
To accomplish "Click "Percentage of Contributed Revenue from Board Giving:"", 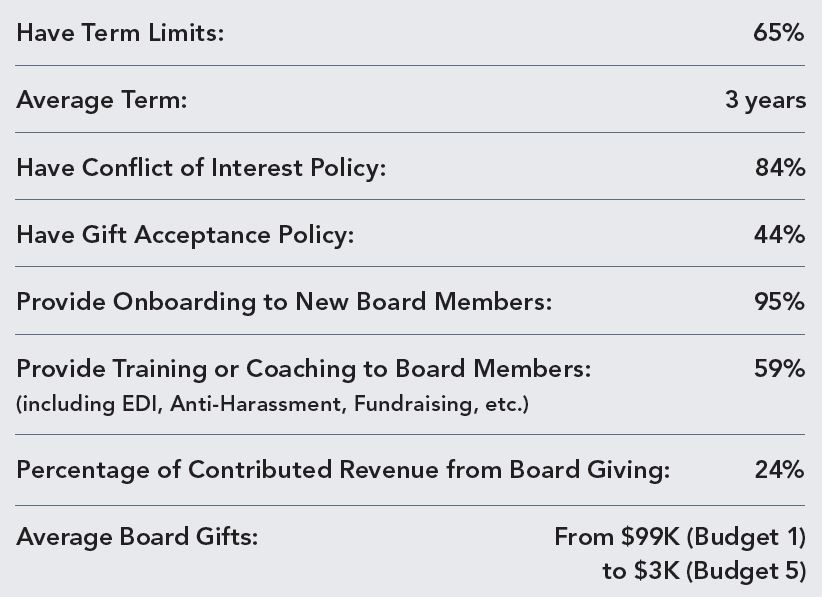I will 343,469.
